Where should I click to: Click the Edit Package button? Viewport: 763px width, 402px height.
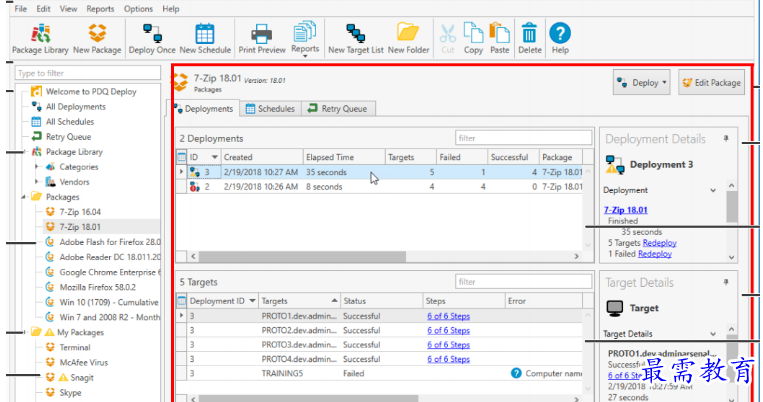point(711,83)
